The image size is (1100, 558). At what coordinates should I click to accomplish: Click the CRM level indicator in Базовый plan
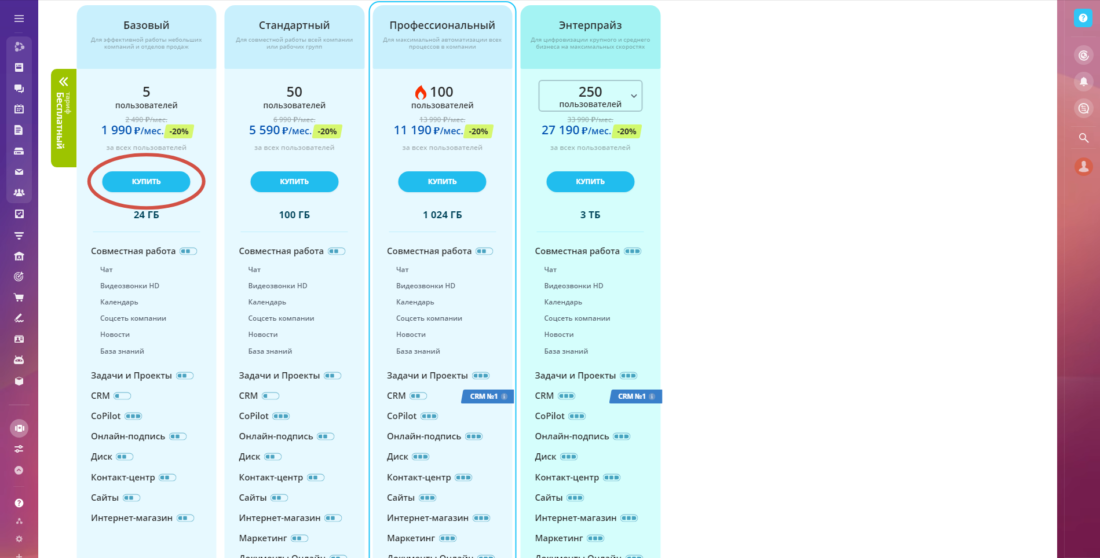tap(123, 396)
